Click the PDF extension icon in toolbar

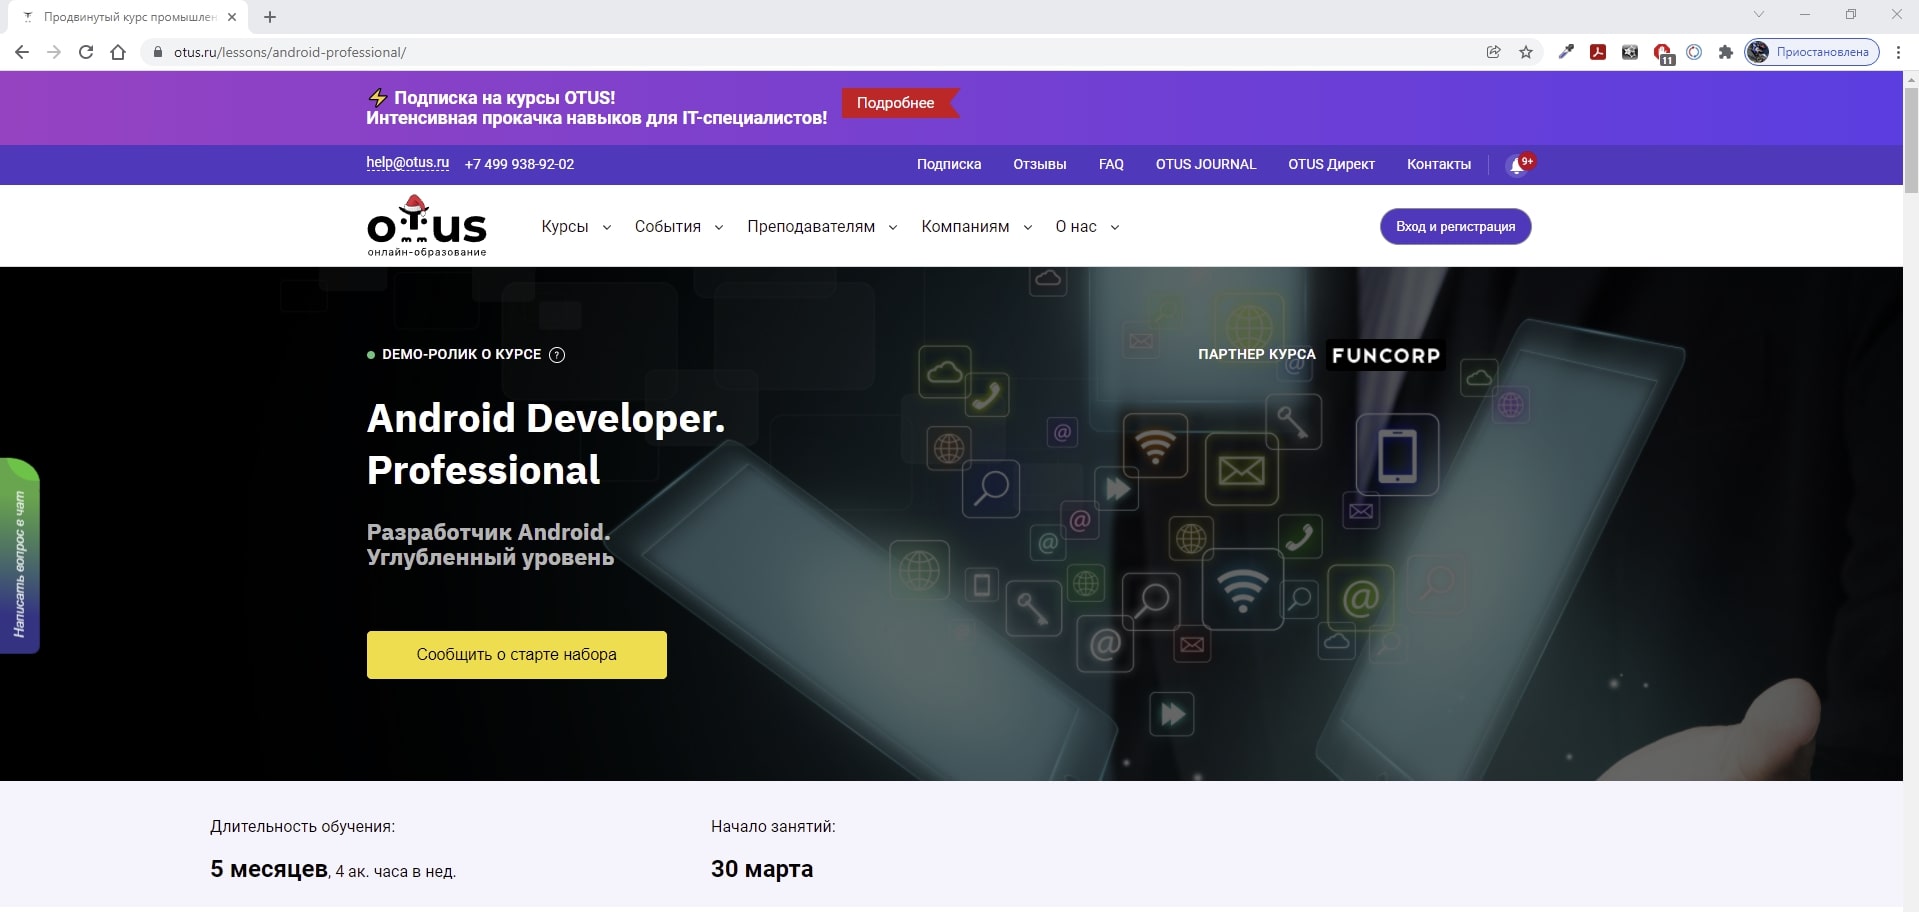click(1598, 52)
